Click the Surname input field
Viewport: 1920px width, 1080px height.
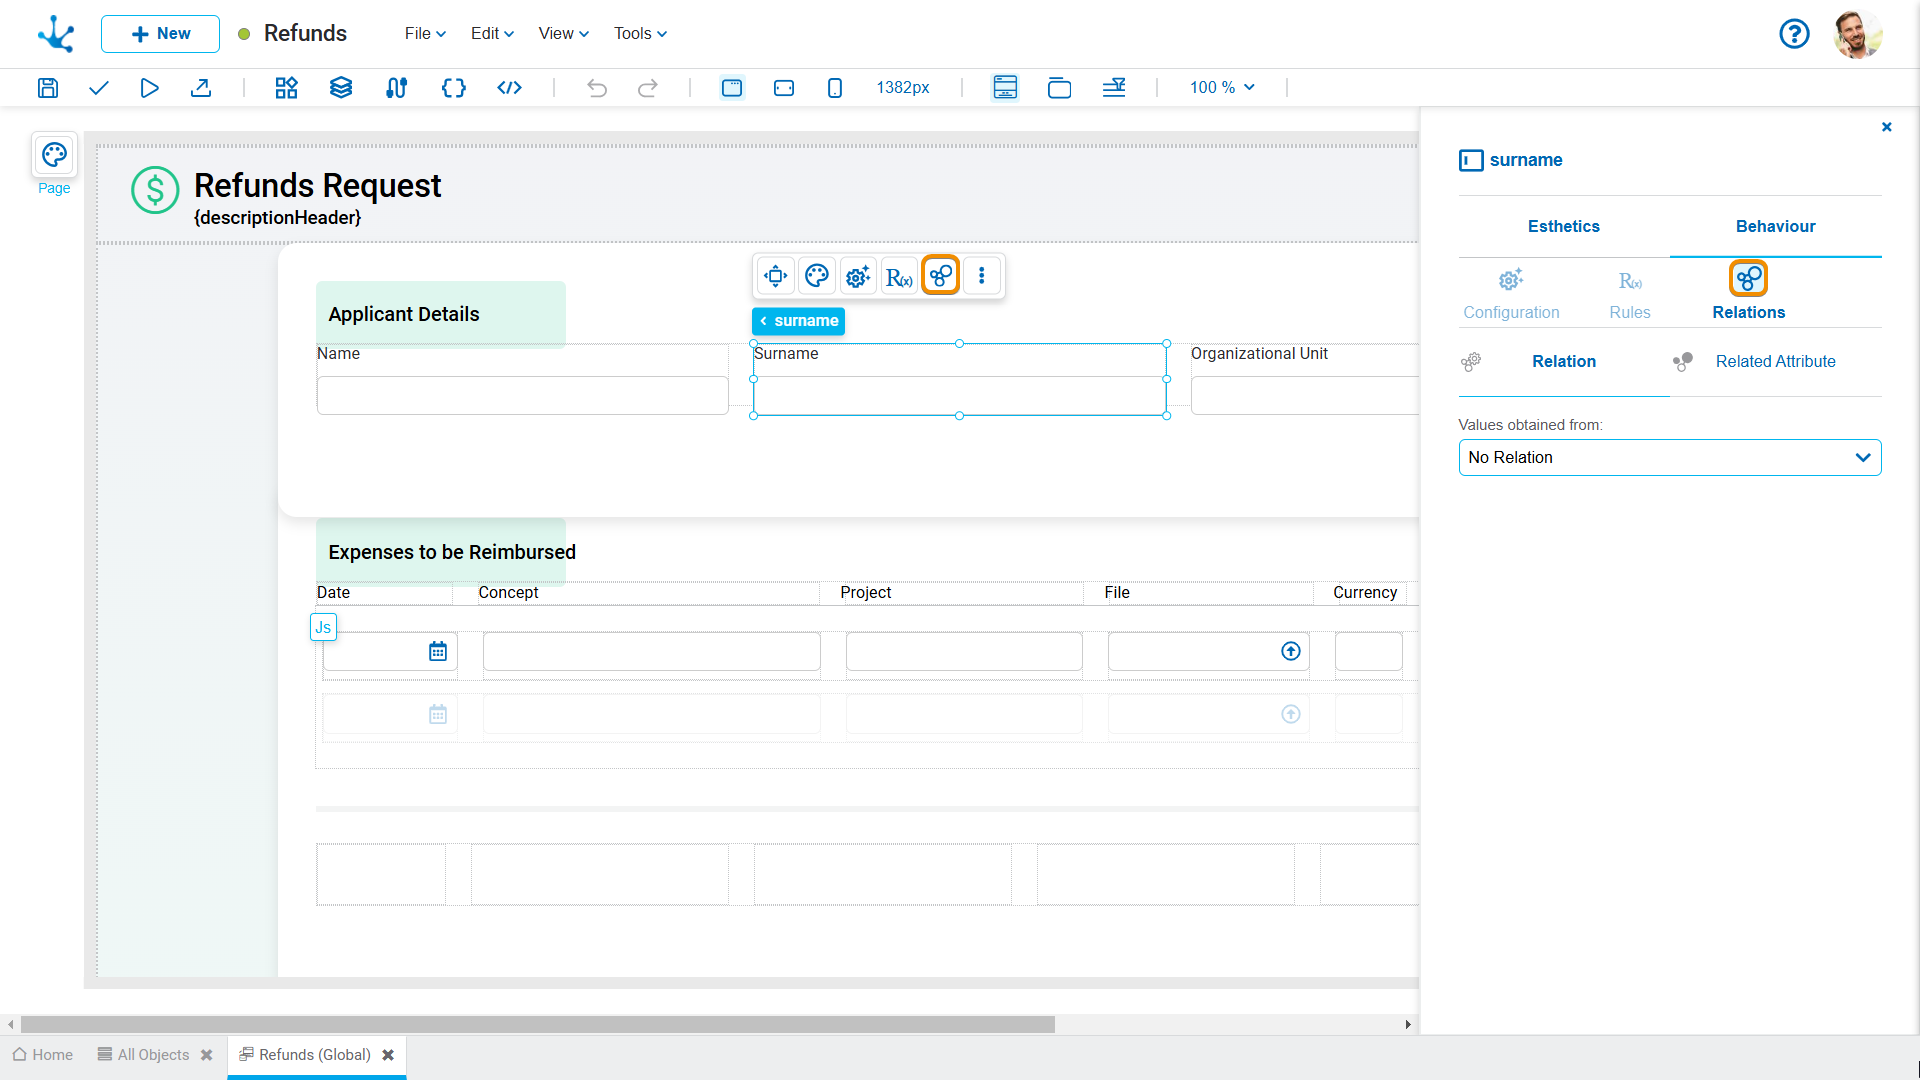point(959,396)
